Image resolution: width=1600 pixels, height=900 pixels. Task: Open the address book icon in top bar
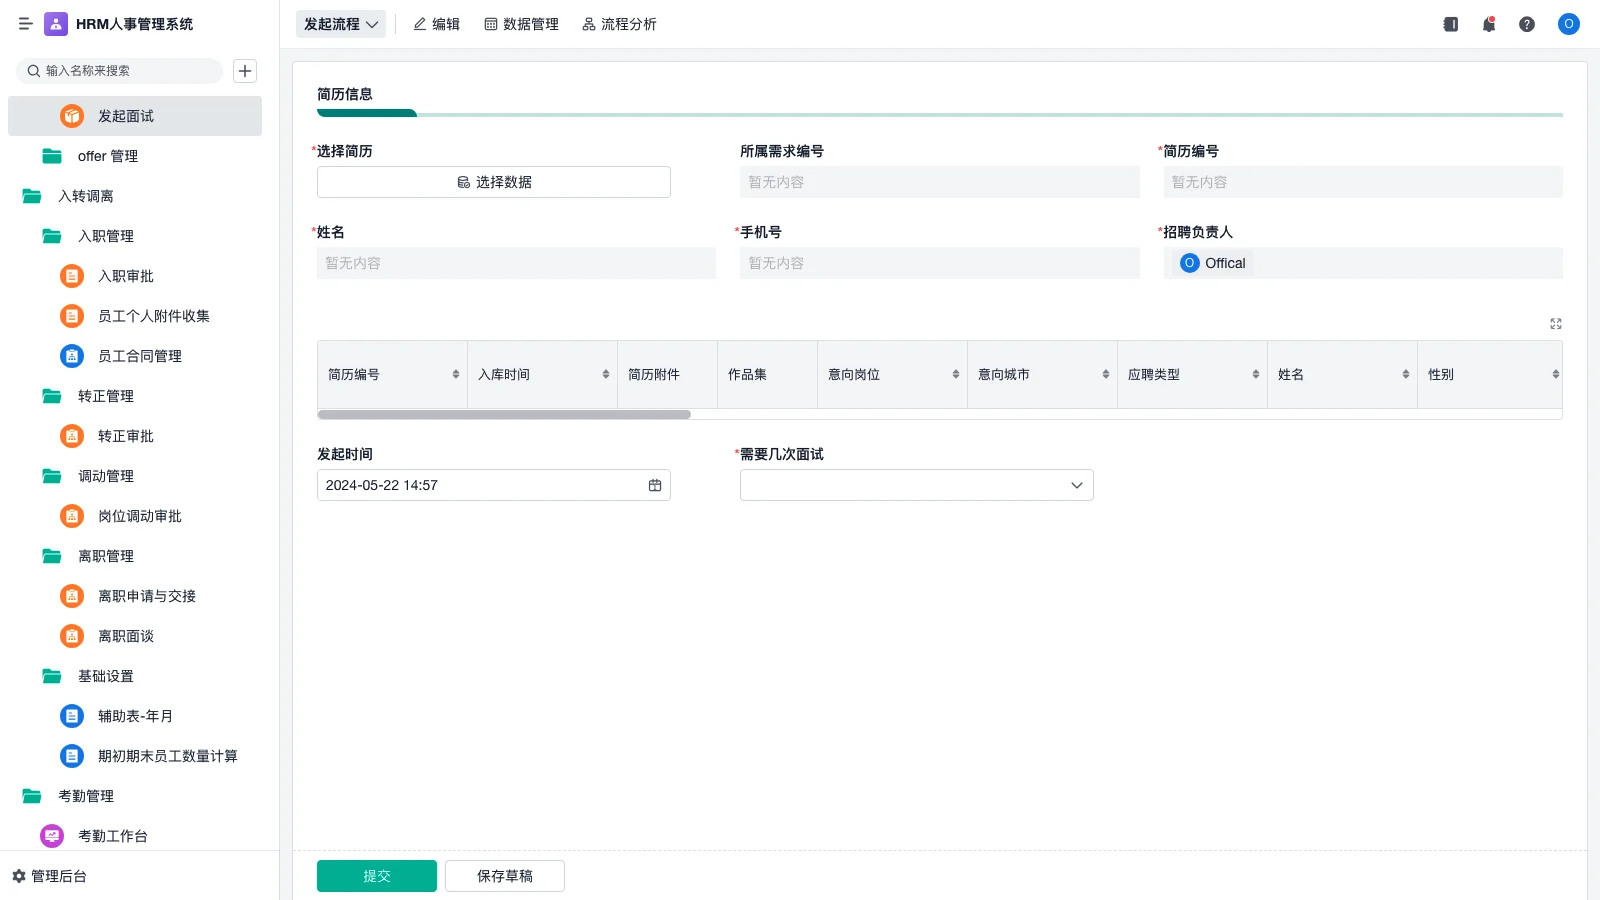(x=1449, y=24)
